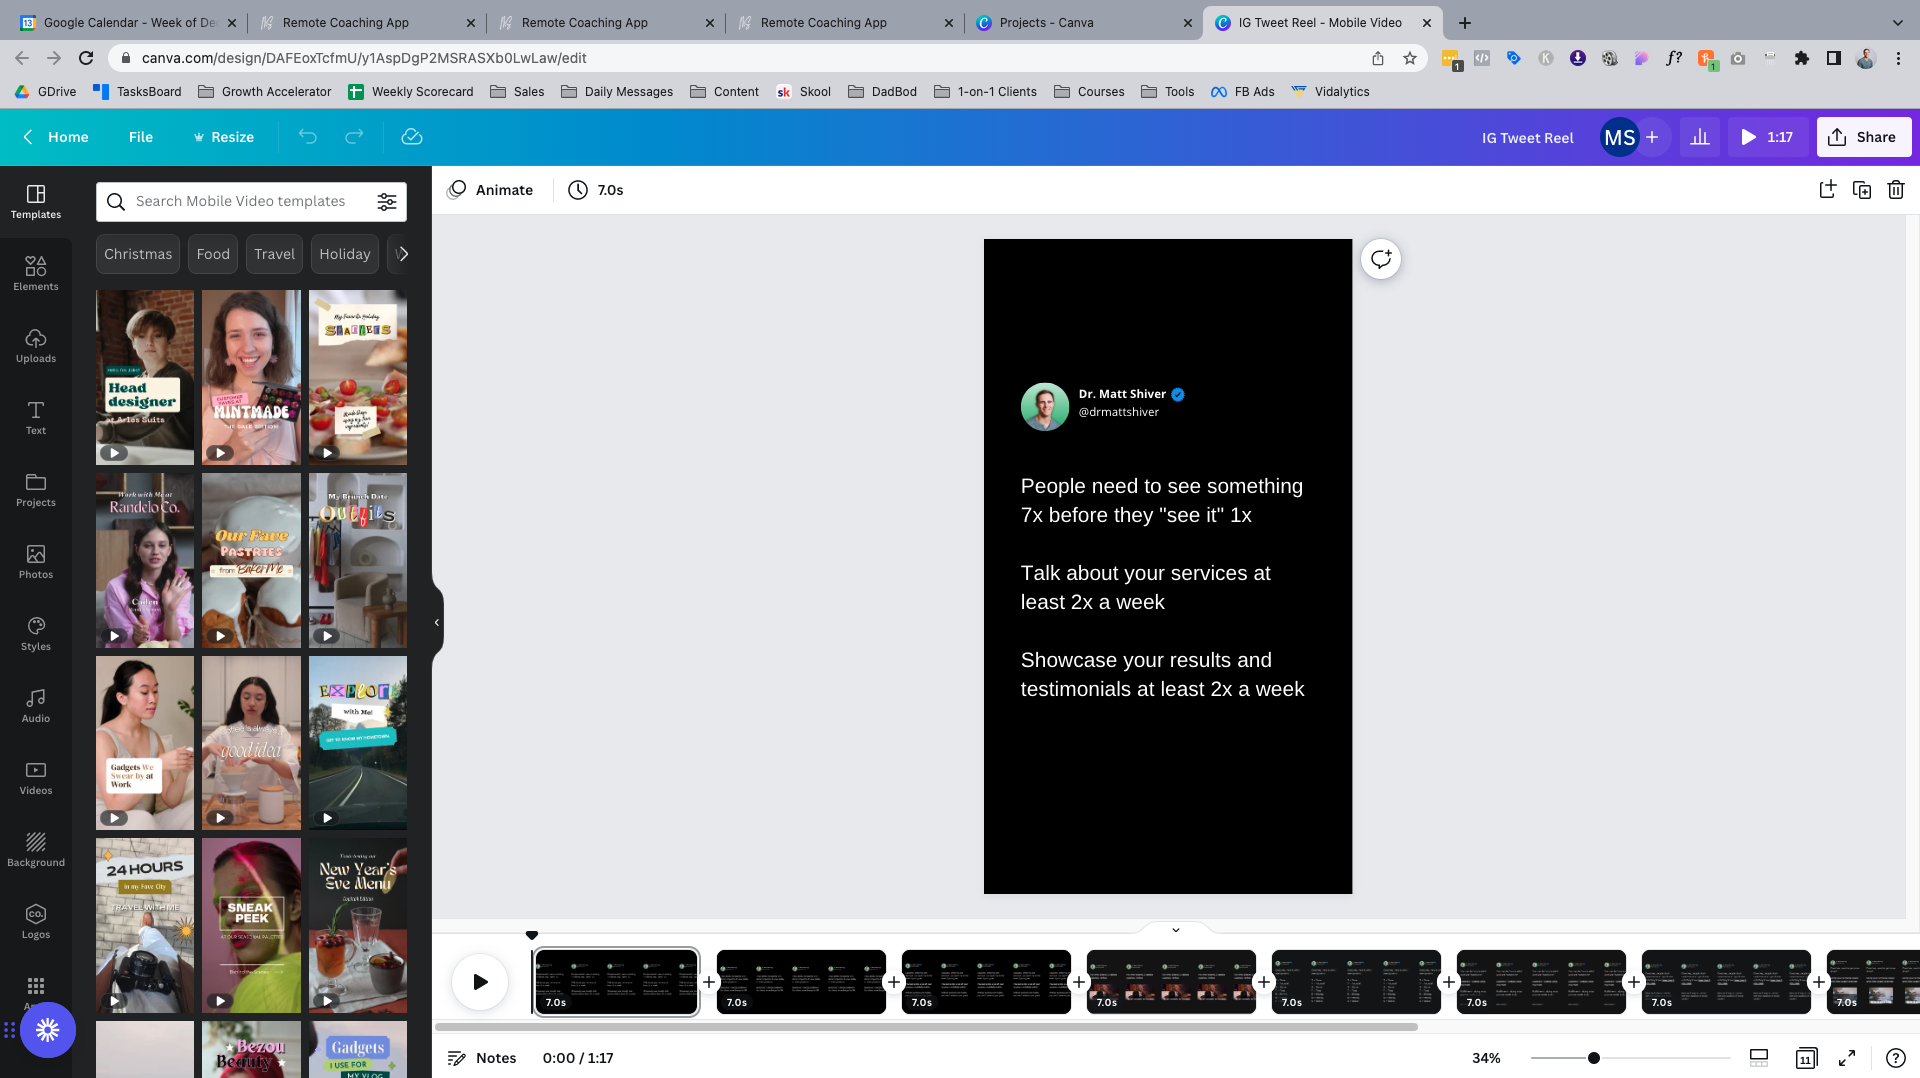
Task: Collapse the templates side panel
Action: [437, 622]
